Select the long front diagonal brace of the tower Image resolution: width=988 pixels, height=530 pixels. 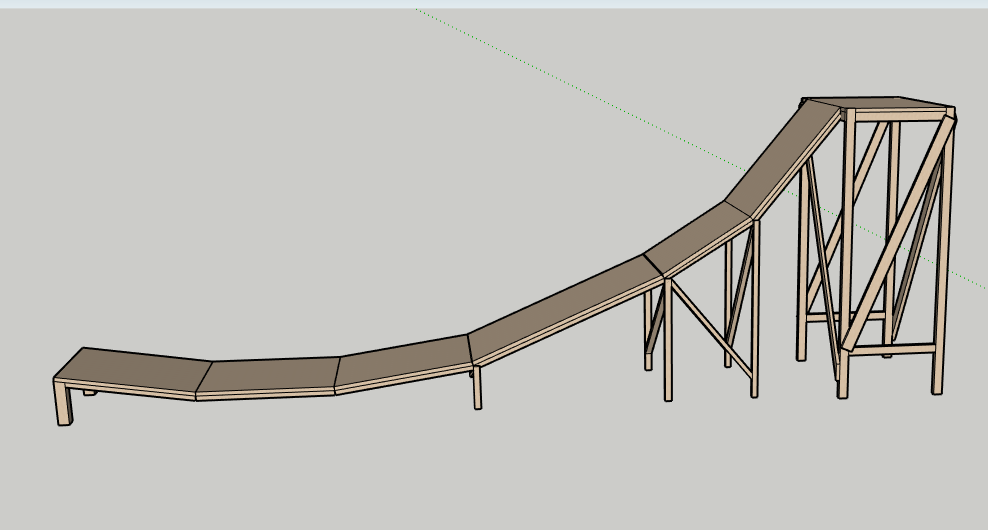pos(900,233)
